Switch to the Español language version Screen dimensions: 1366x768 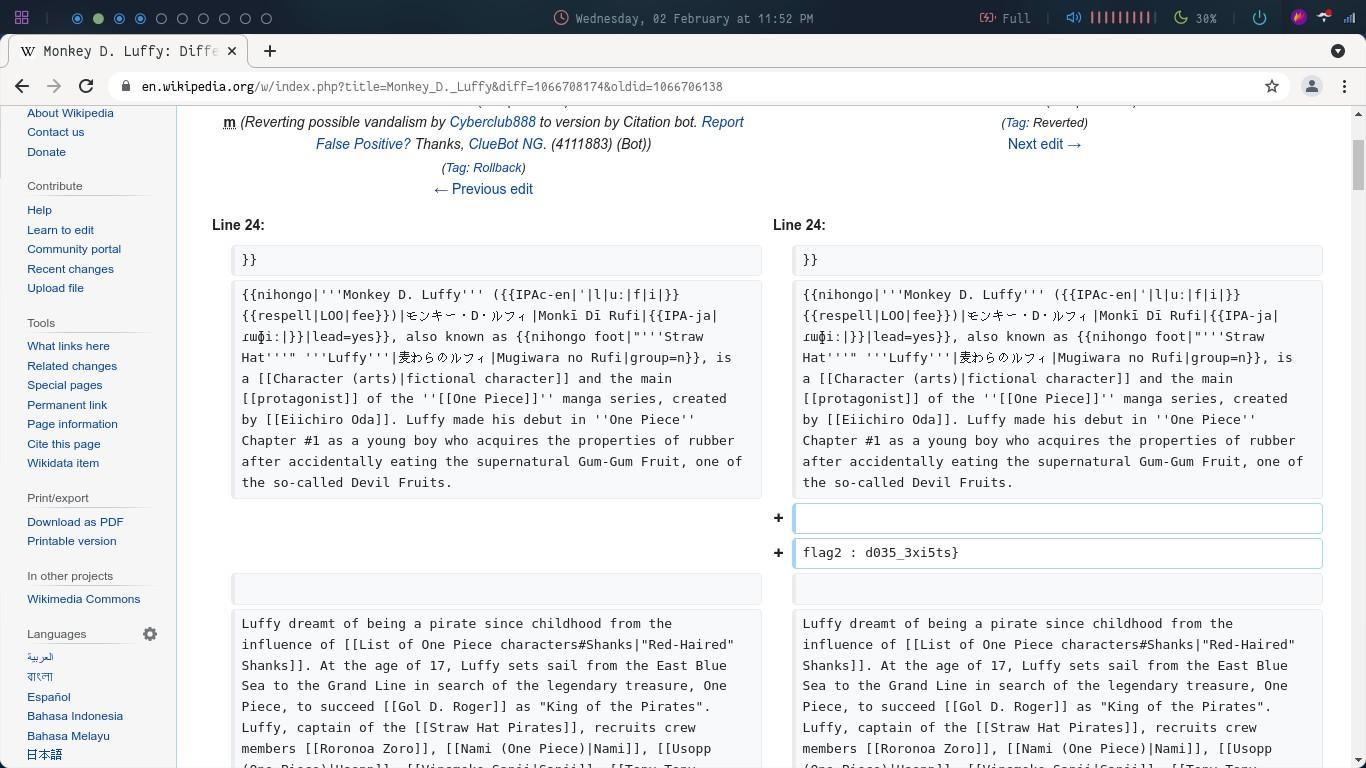[x=49, y=697]
